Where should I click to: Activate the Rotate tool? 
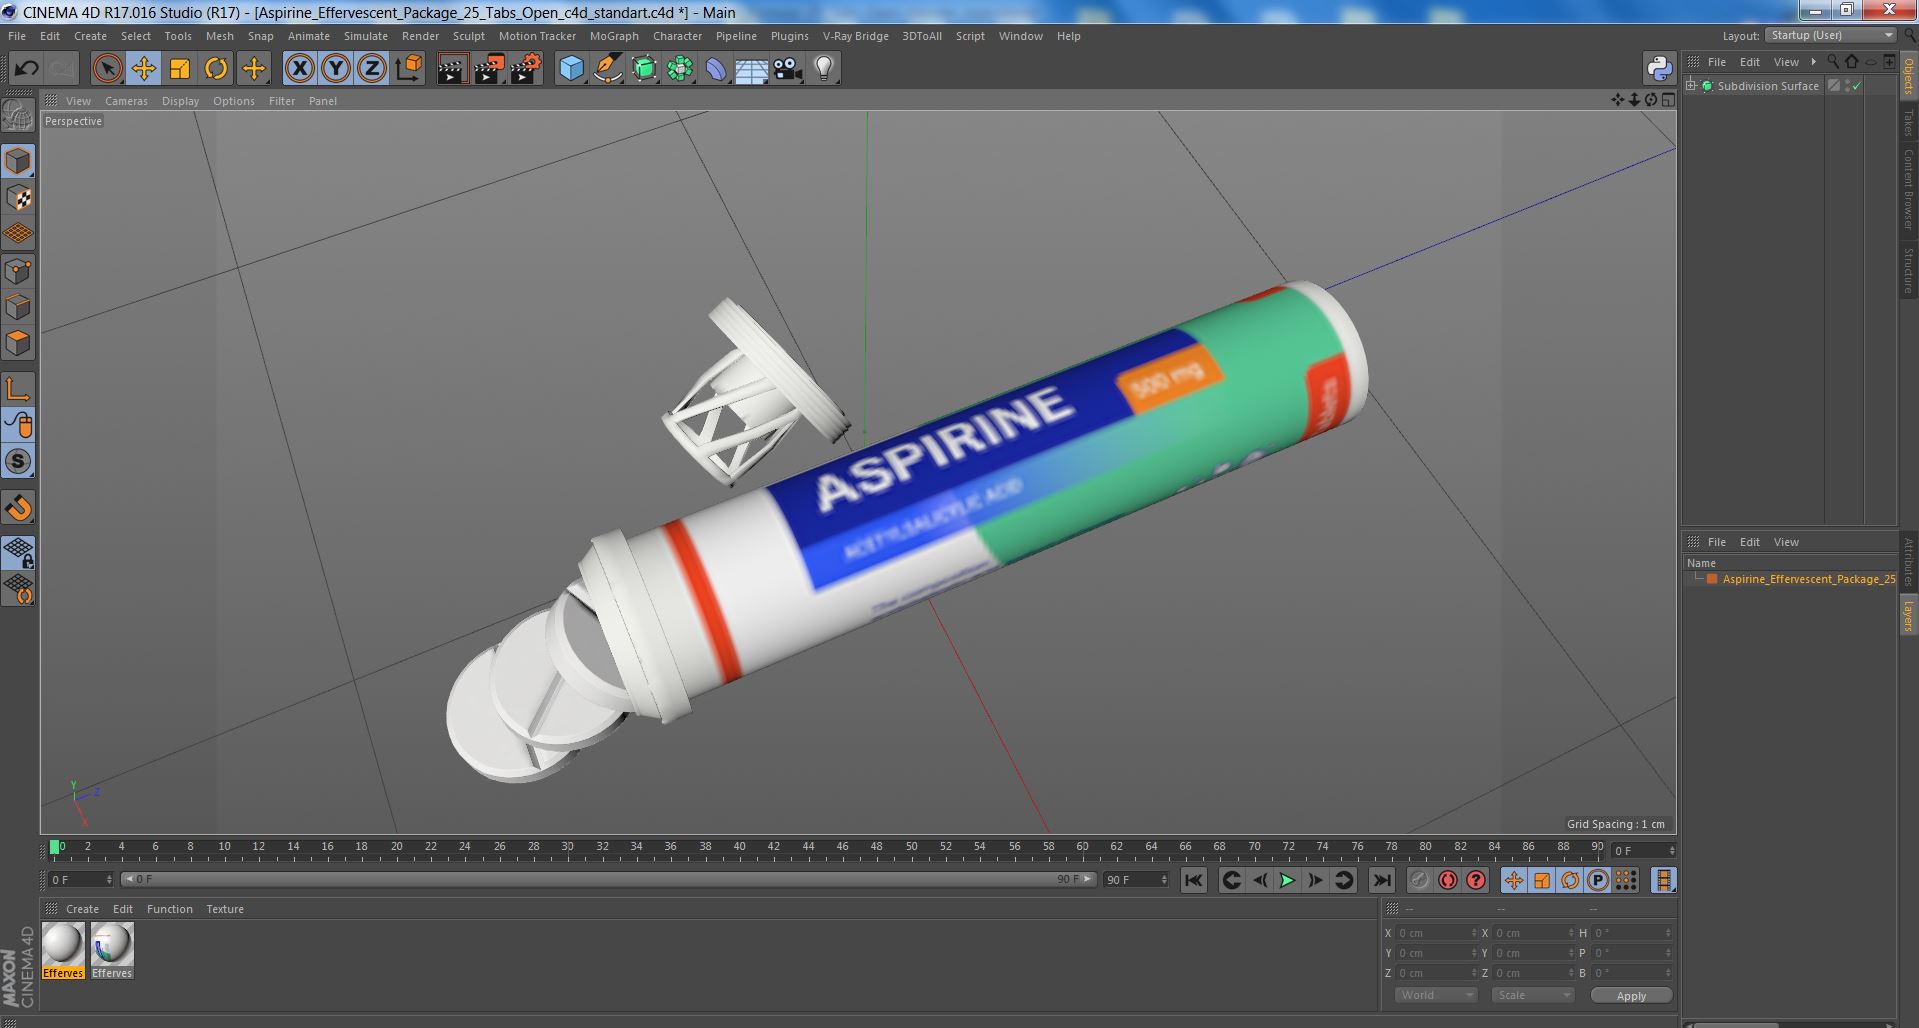point(216,68)
